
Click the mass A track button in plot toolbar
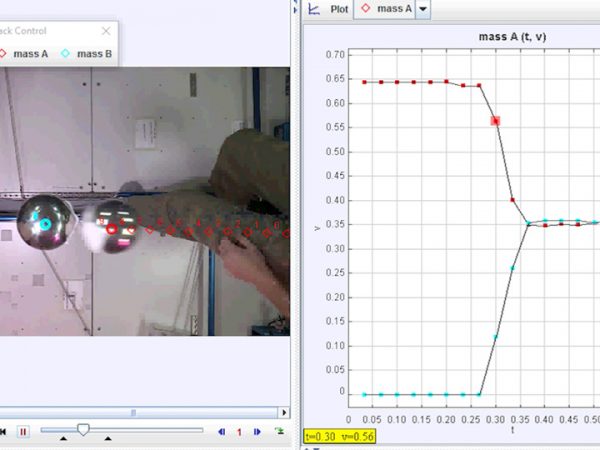[x=385, y=9]
